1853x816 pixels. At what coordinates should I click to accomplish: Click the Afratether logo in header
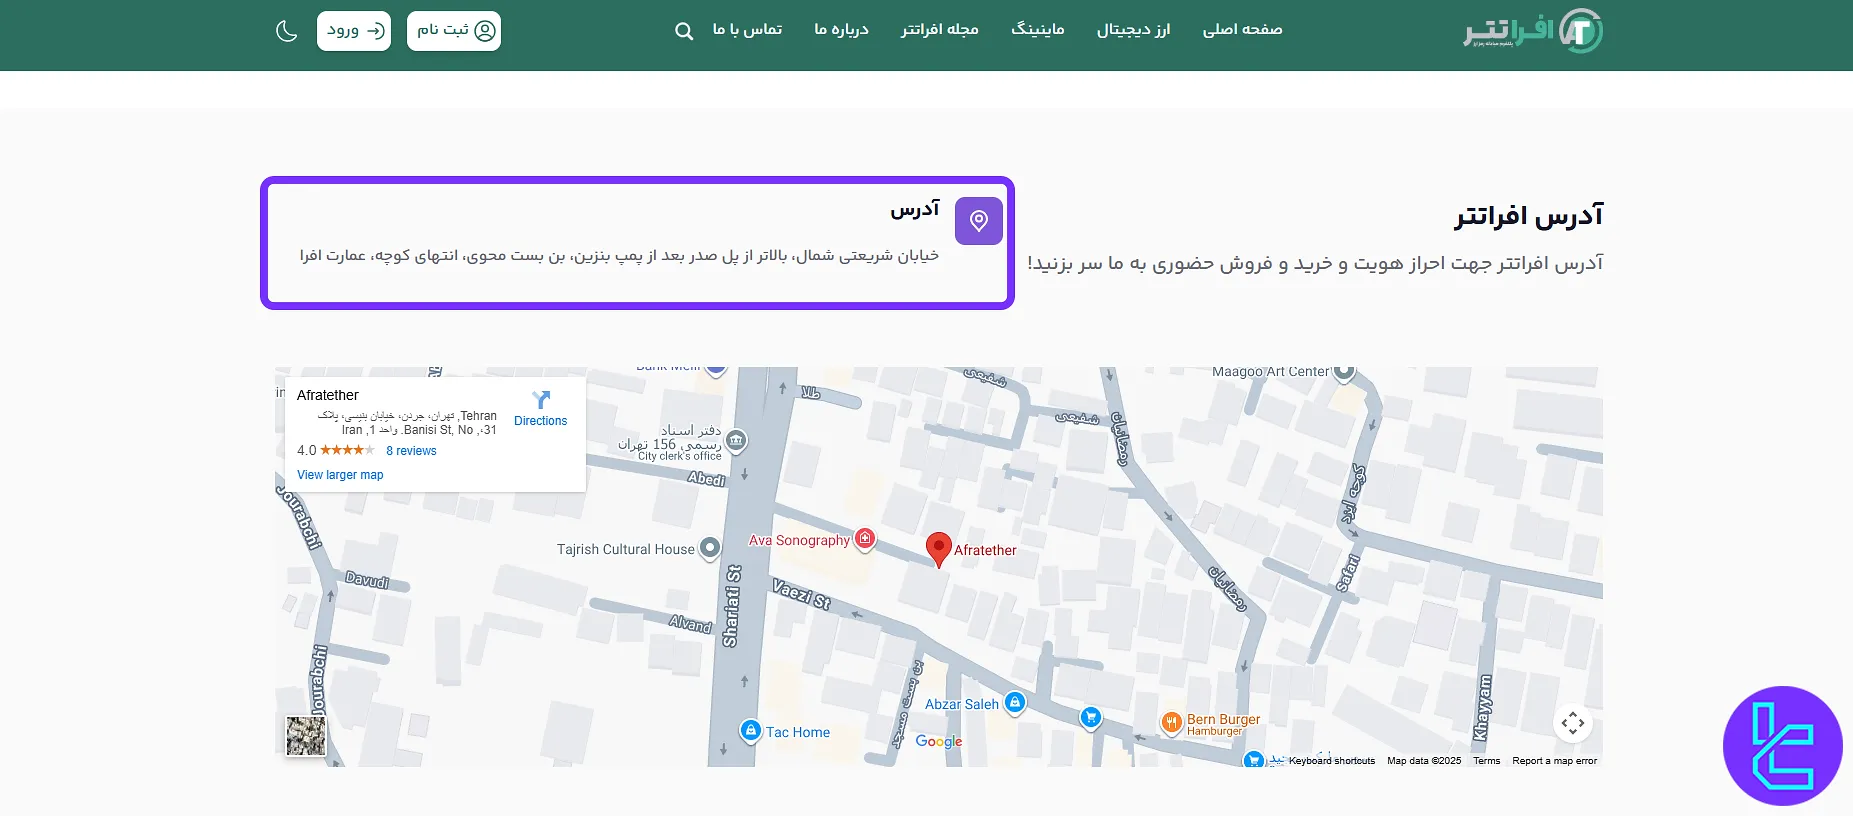click(1532, 31)
